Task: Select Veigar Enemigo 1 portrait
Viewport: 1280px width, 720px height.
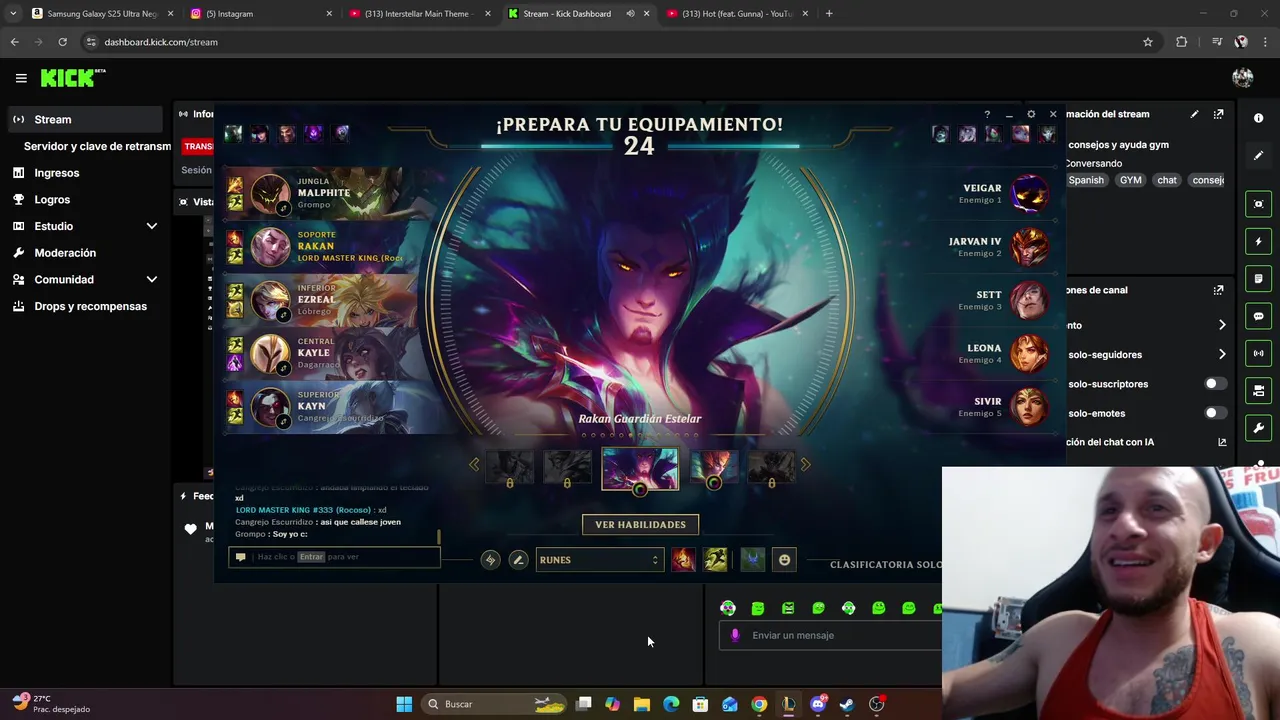Action: coord(1029,193)
